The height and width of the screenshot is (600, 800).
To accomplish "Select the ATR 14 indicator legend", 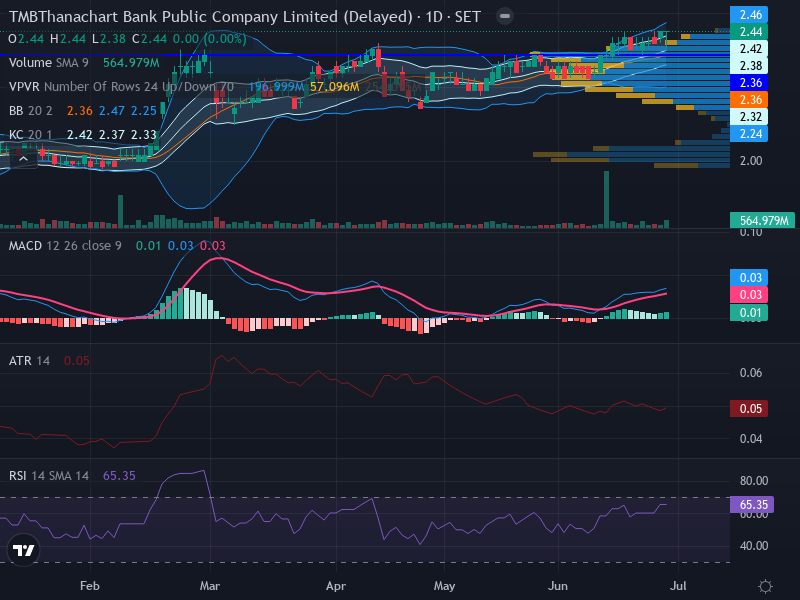I will click(x=29, y=361).
